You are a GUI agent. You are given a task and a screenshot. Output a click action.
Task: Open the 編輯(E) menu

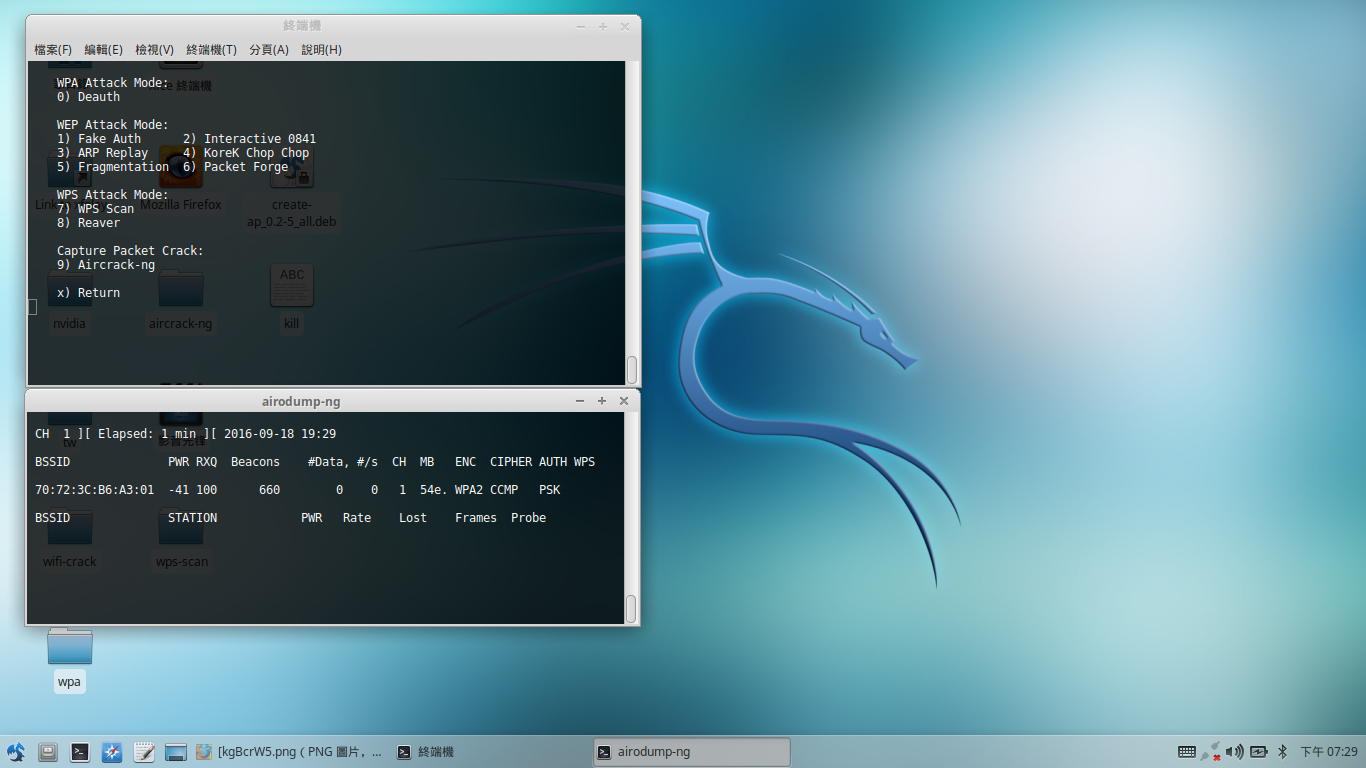click(104, 50)
